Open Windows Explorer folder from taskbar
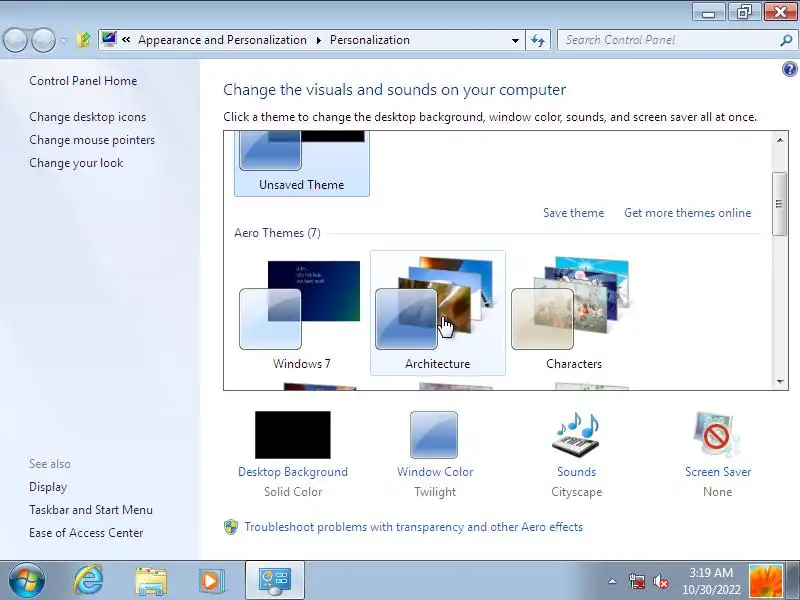800x600 pixels. coord(151,581)
